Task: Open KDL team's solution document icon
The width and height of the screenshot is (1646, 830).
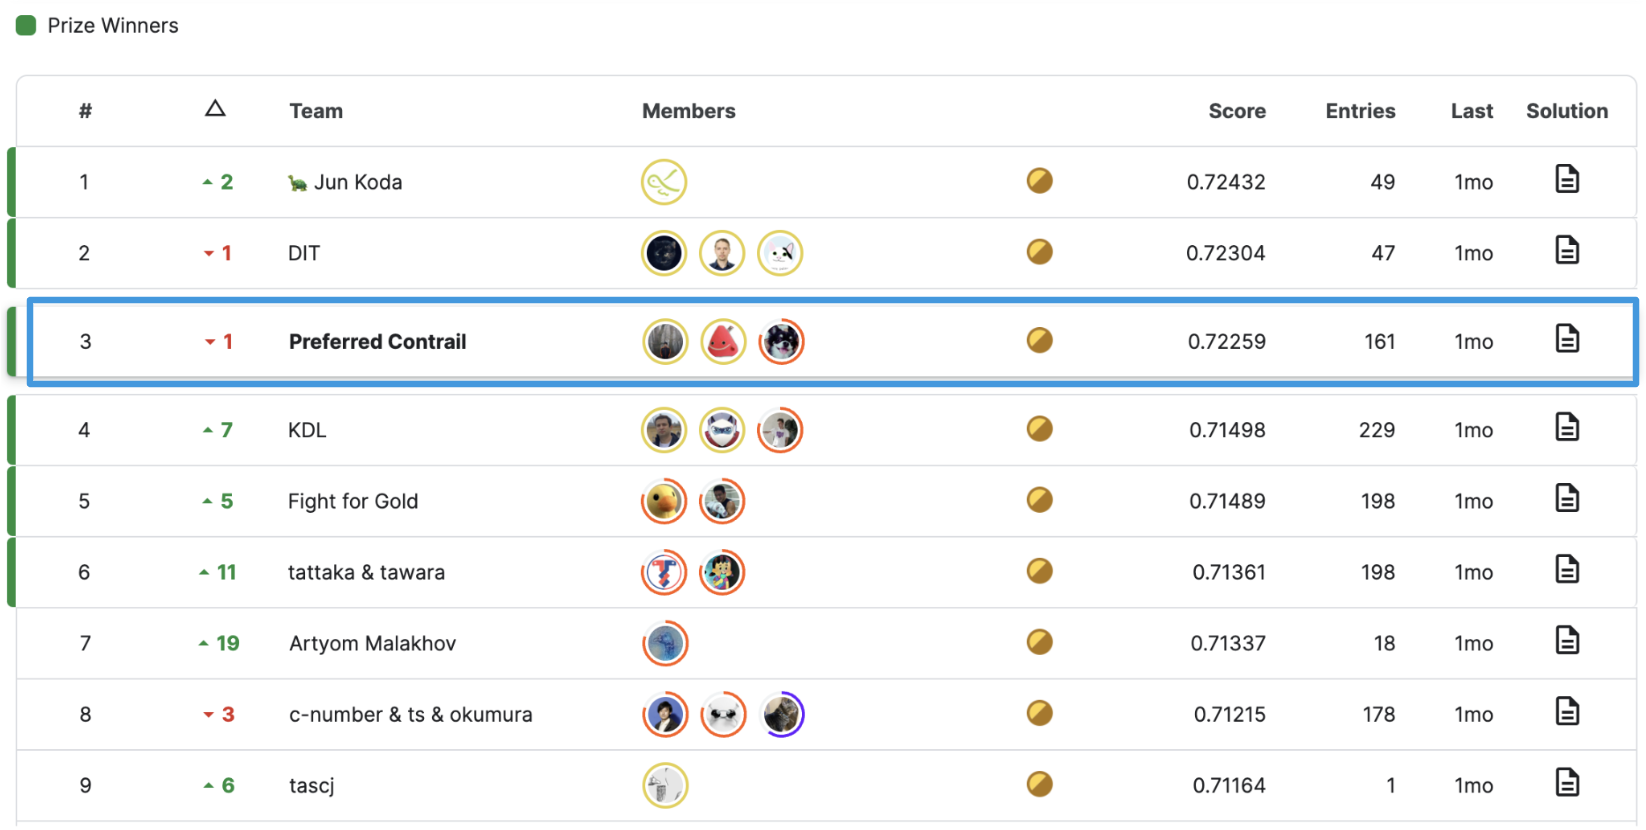Action: [1567, 427]
